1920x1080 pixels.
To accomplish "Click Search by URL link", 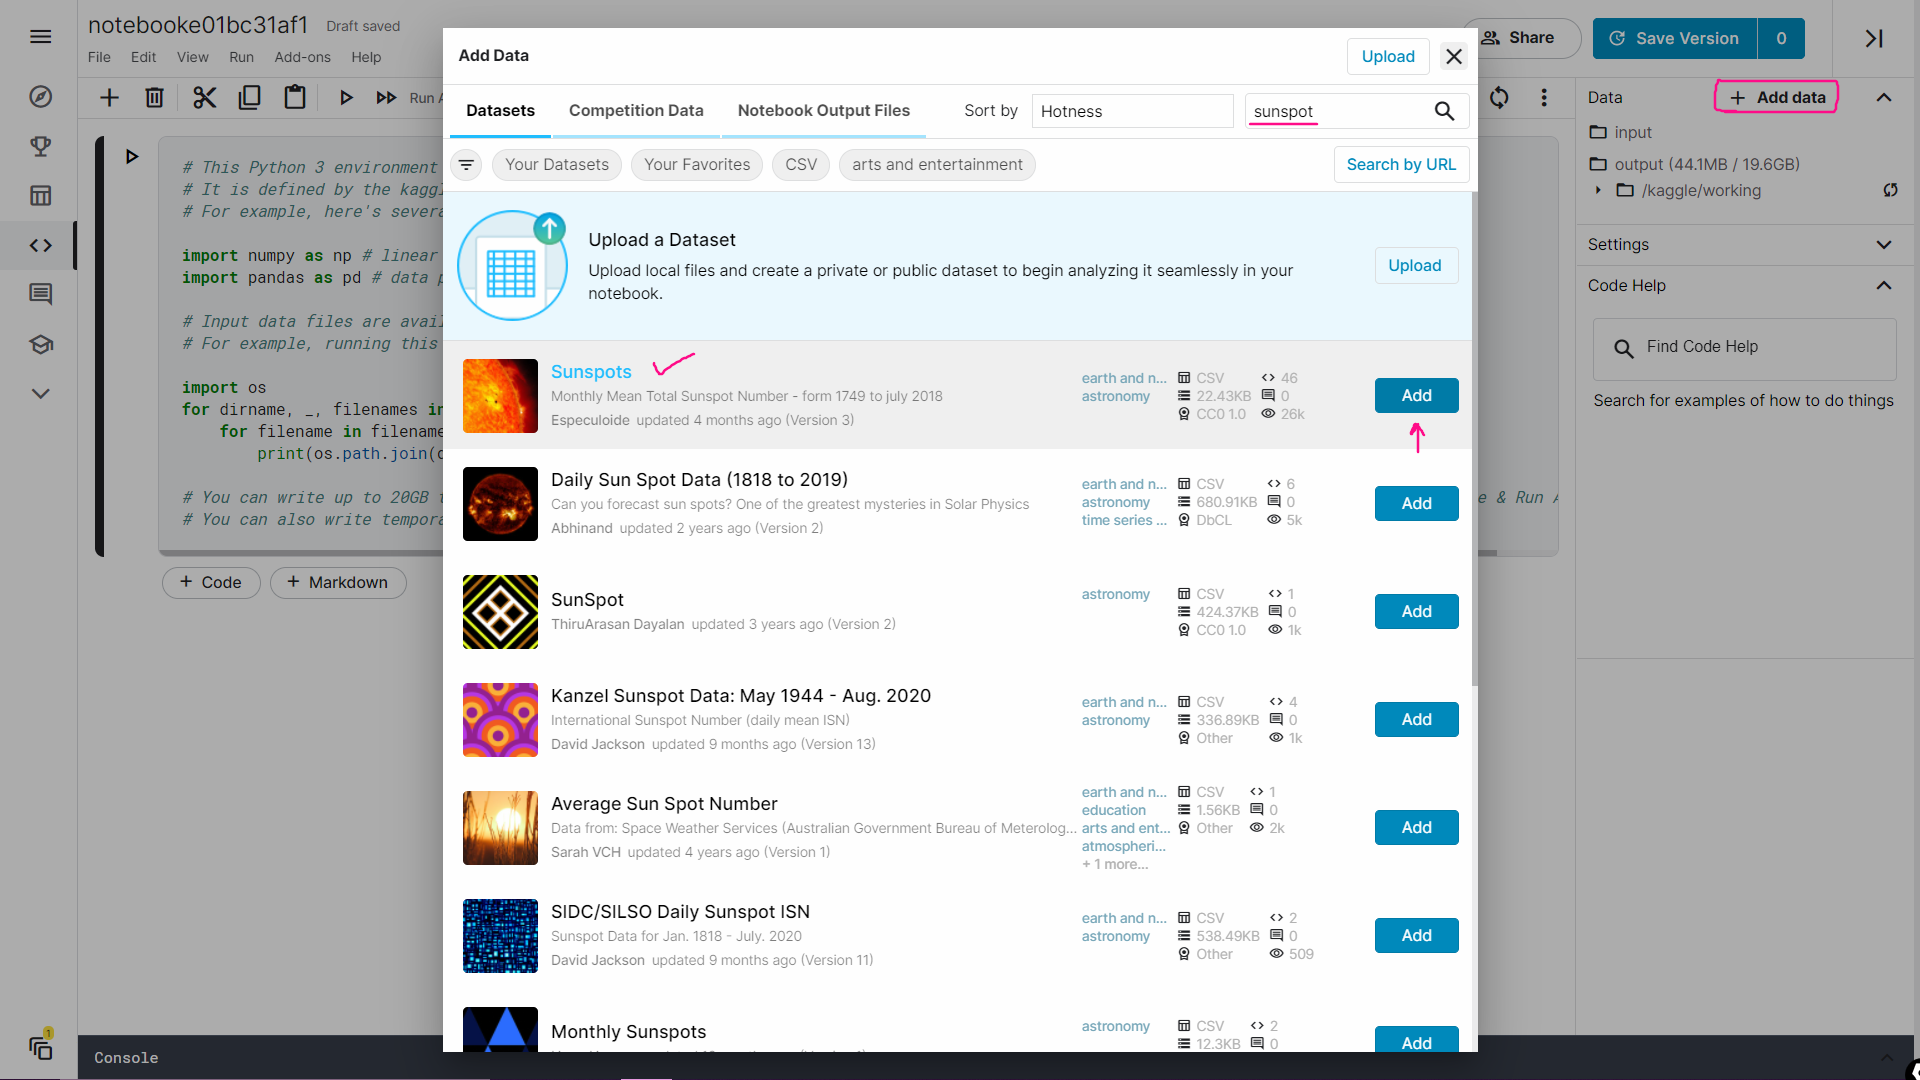I will coord(1402,164).
